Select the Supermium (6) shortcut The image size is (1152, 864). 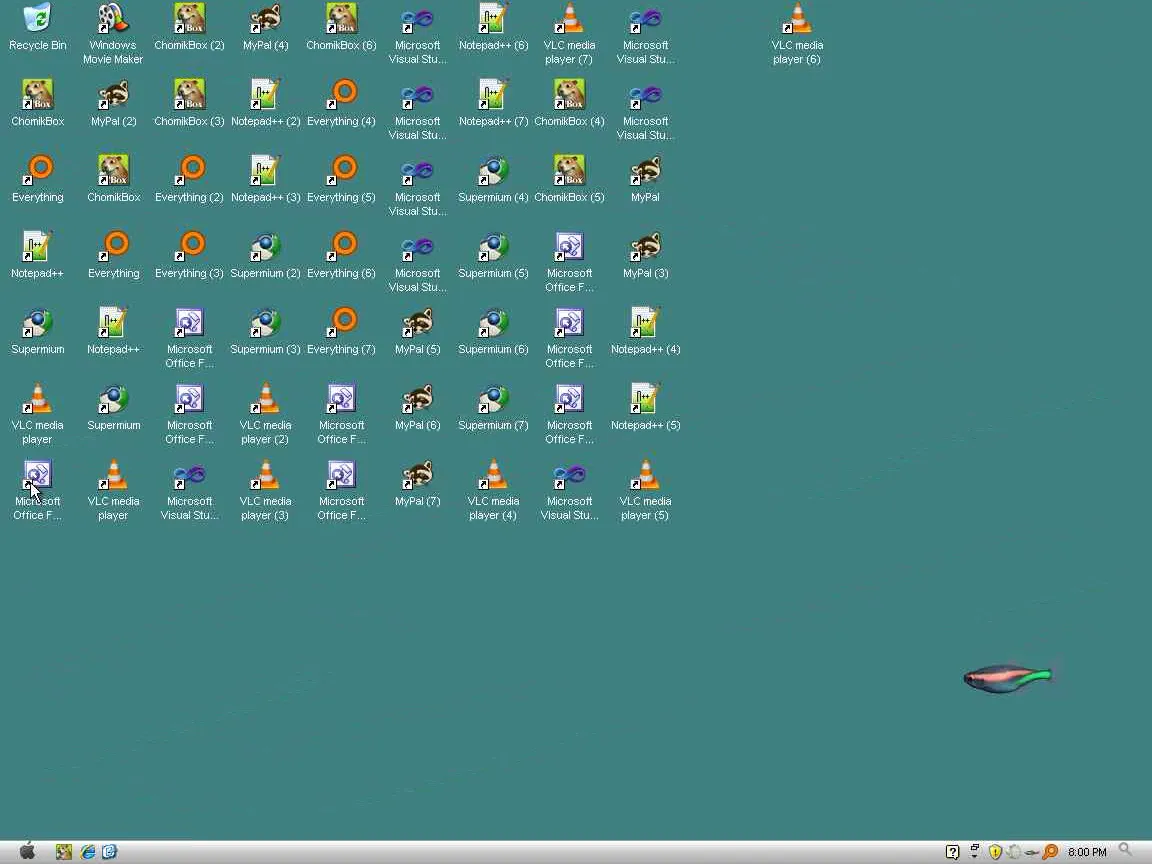point(494,331)
